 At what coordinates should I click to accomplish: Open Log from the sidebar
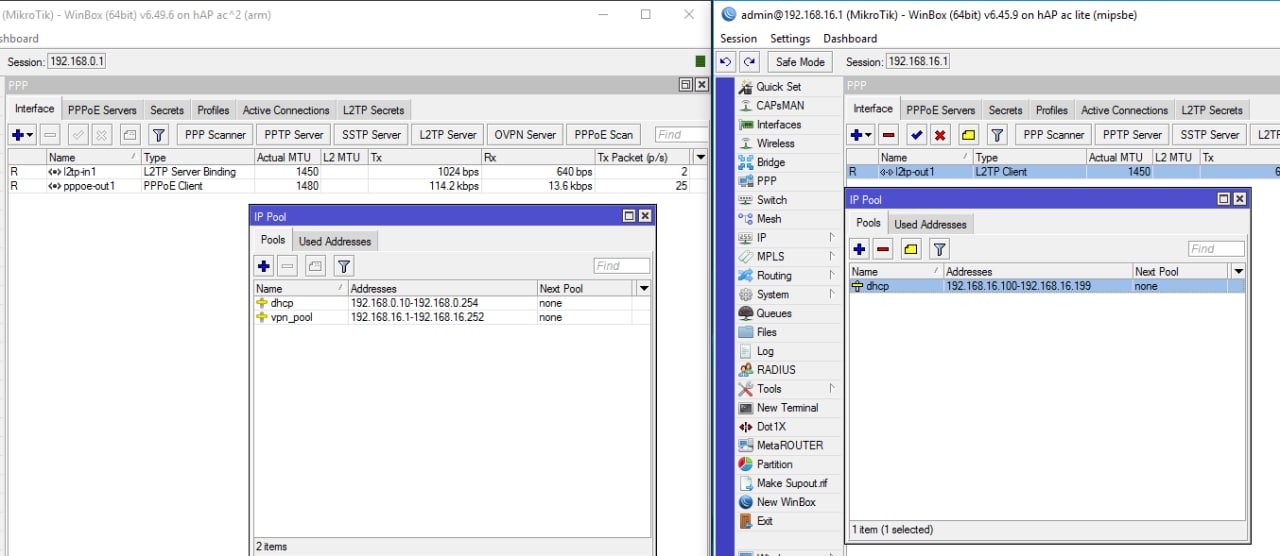point(765,352)
